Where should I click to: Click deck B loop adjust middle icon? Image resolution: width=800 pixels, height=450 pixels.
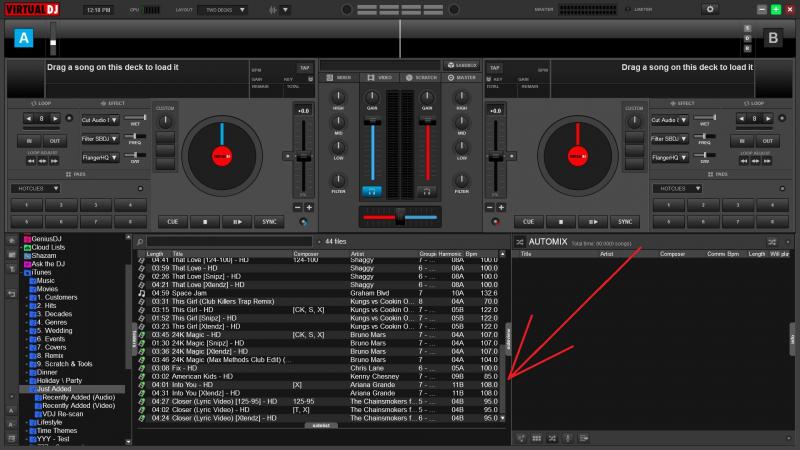755,161
